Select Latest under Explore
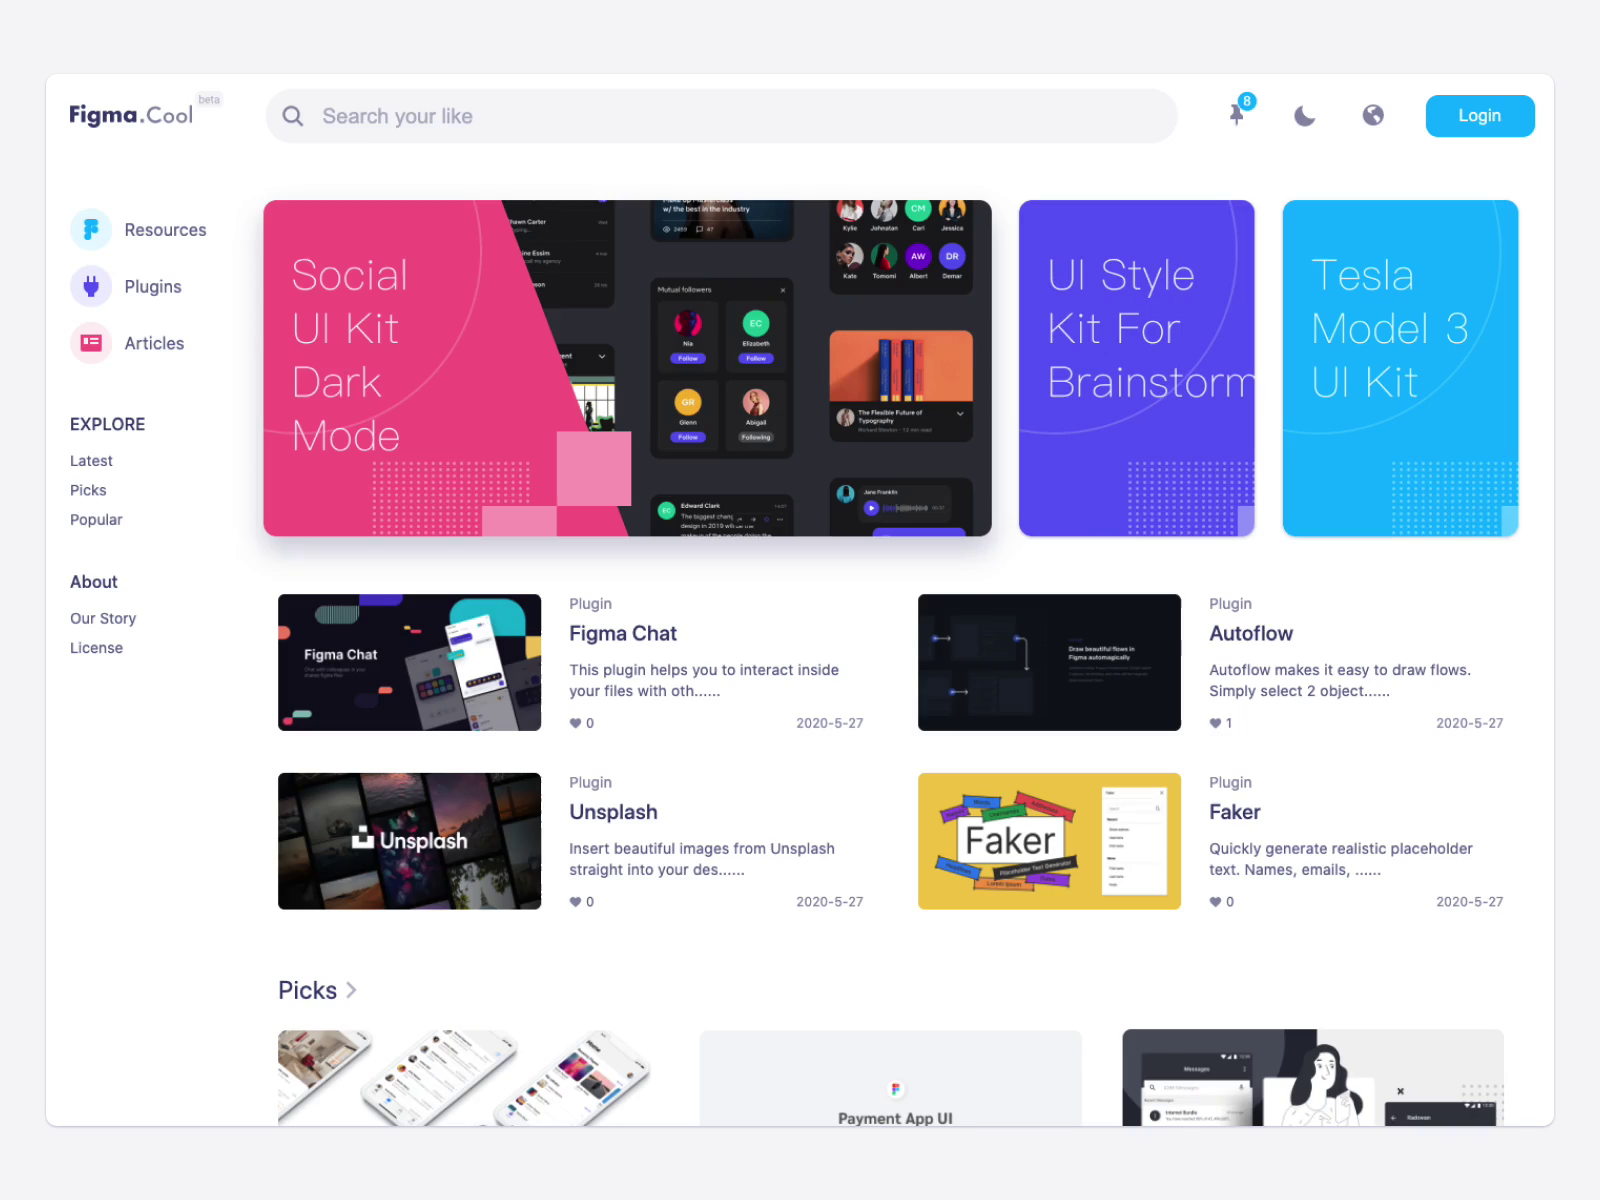This screenshot has width=1600, height=1200. point(91,460)
